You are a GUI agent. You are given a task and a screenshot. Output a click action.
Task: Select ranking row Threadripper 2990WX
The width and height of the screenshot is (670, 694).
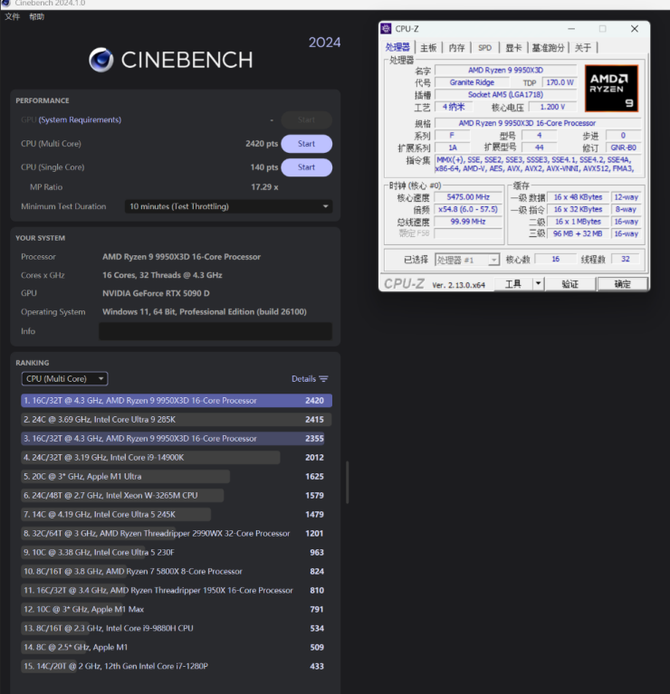[176, 534]
